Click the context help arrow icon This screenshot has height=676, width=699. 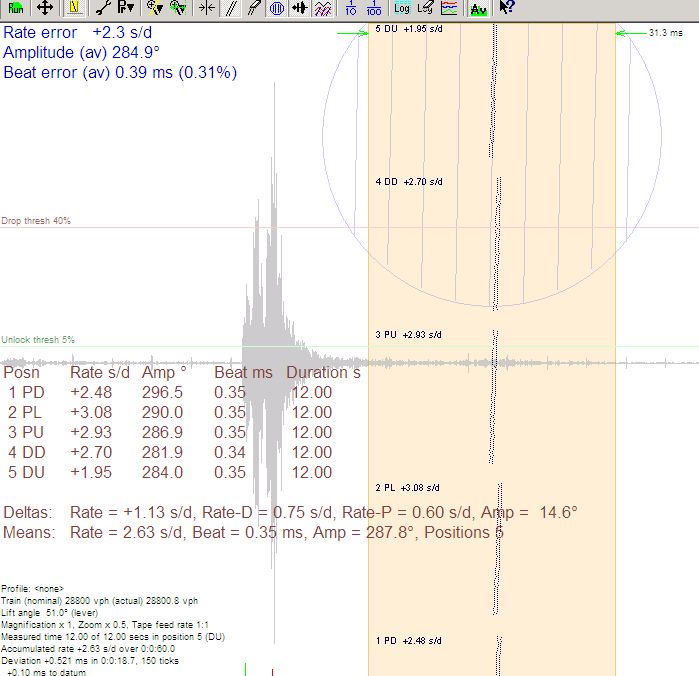pos(507,8)
